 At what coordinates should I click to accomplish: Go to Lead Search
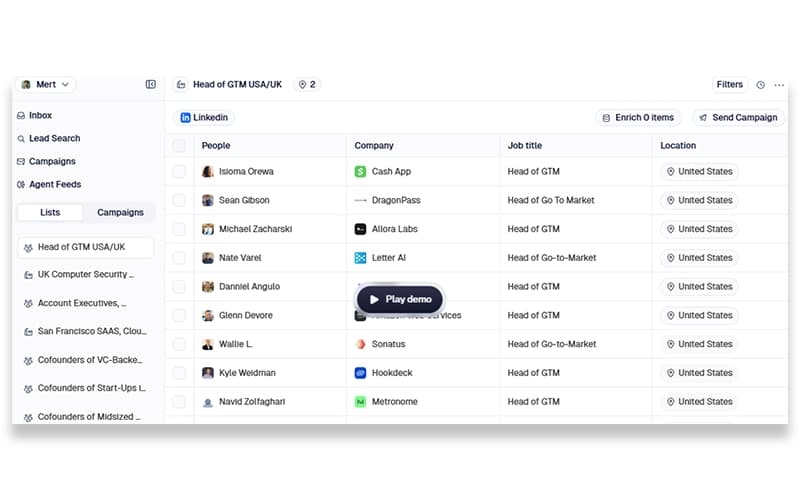tap(48, 138)
